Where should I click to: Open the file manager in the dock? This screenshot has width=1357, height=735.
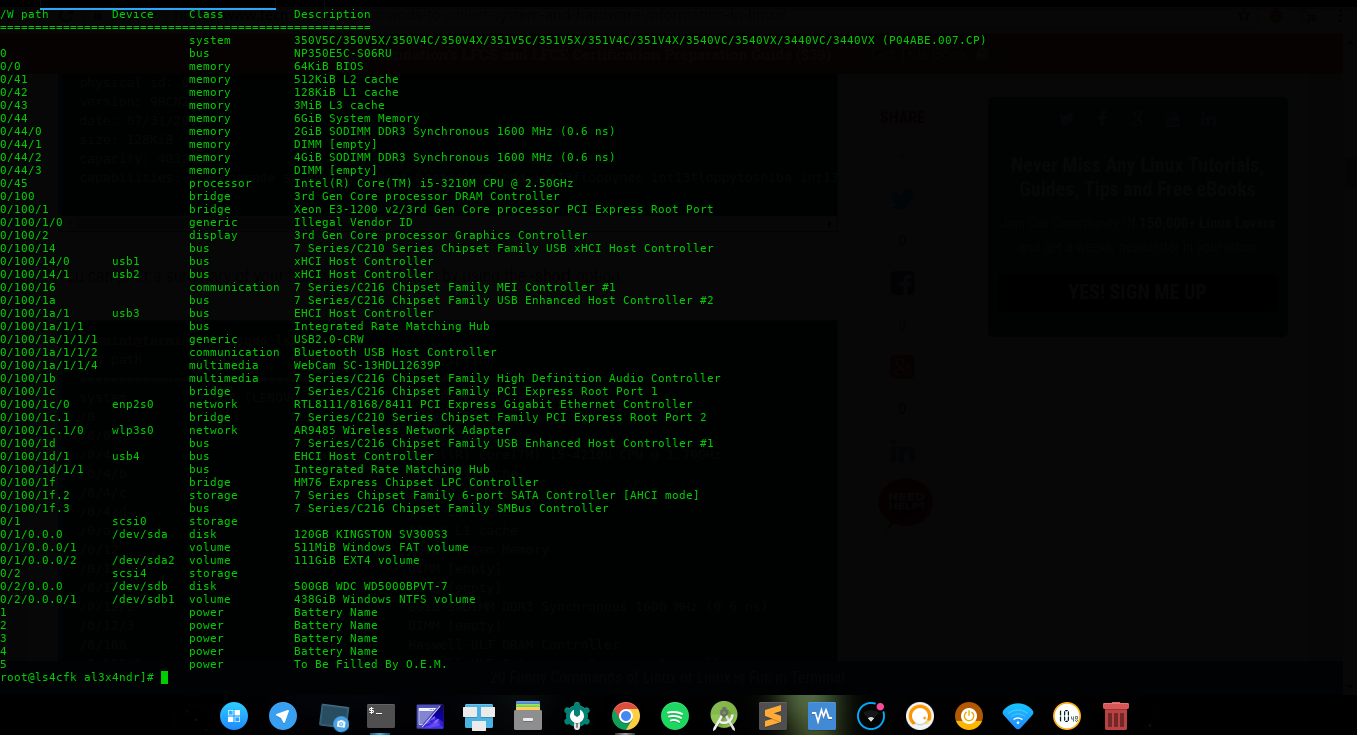(528, 716)
